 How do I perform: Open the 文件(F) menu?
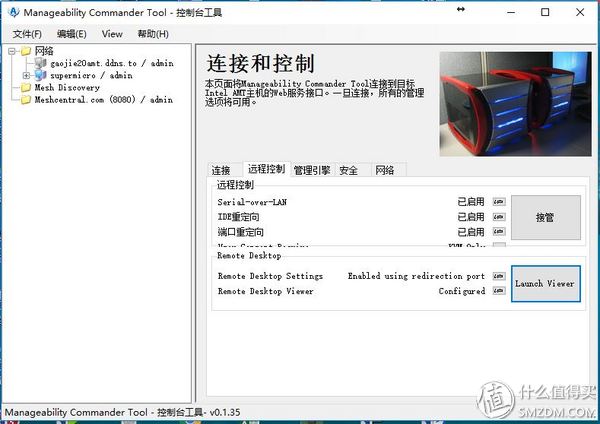(x=27, y=34)
